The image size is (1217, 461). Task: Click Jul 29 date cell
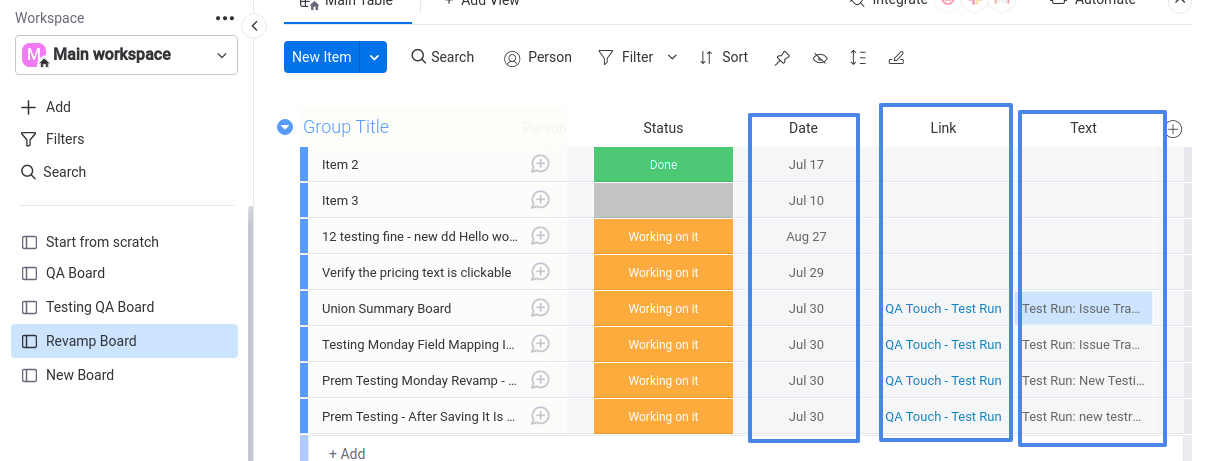tap(806, 273)
